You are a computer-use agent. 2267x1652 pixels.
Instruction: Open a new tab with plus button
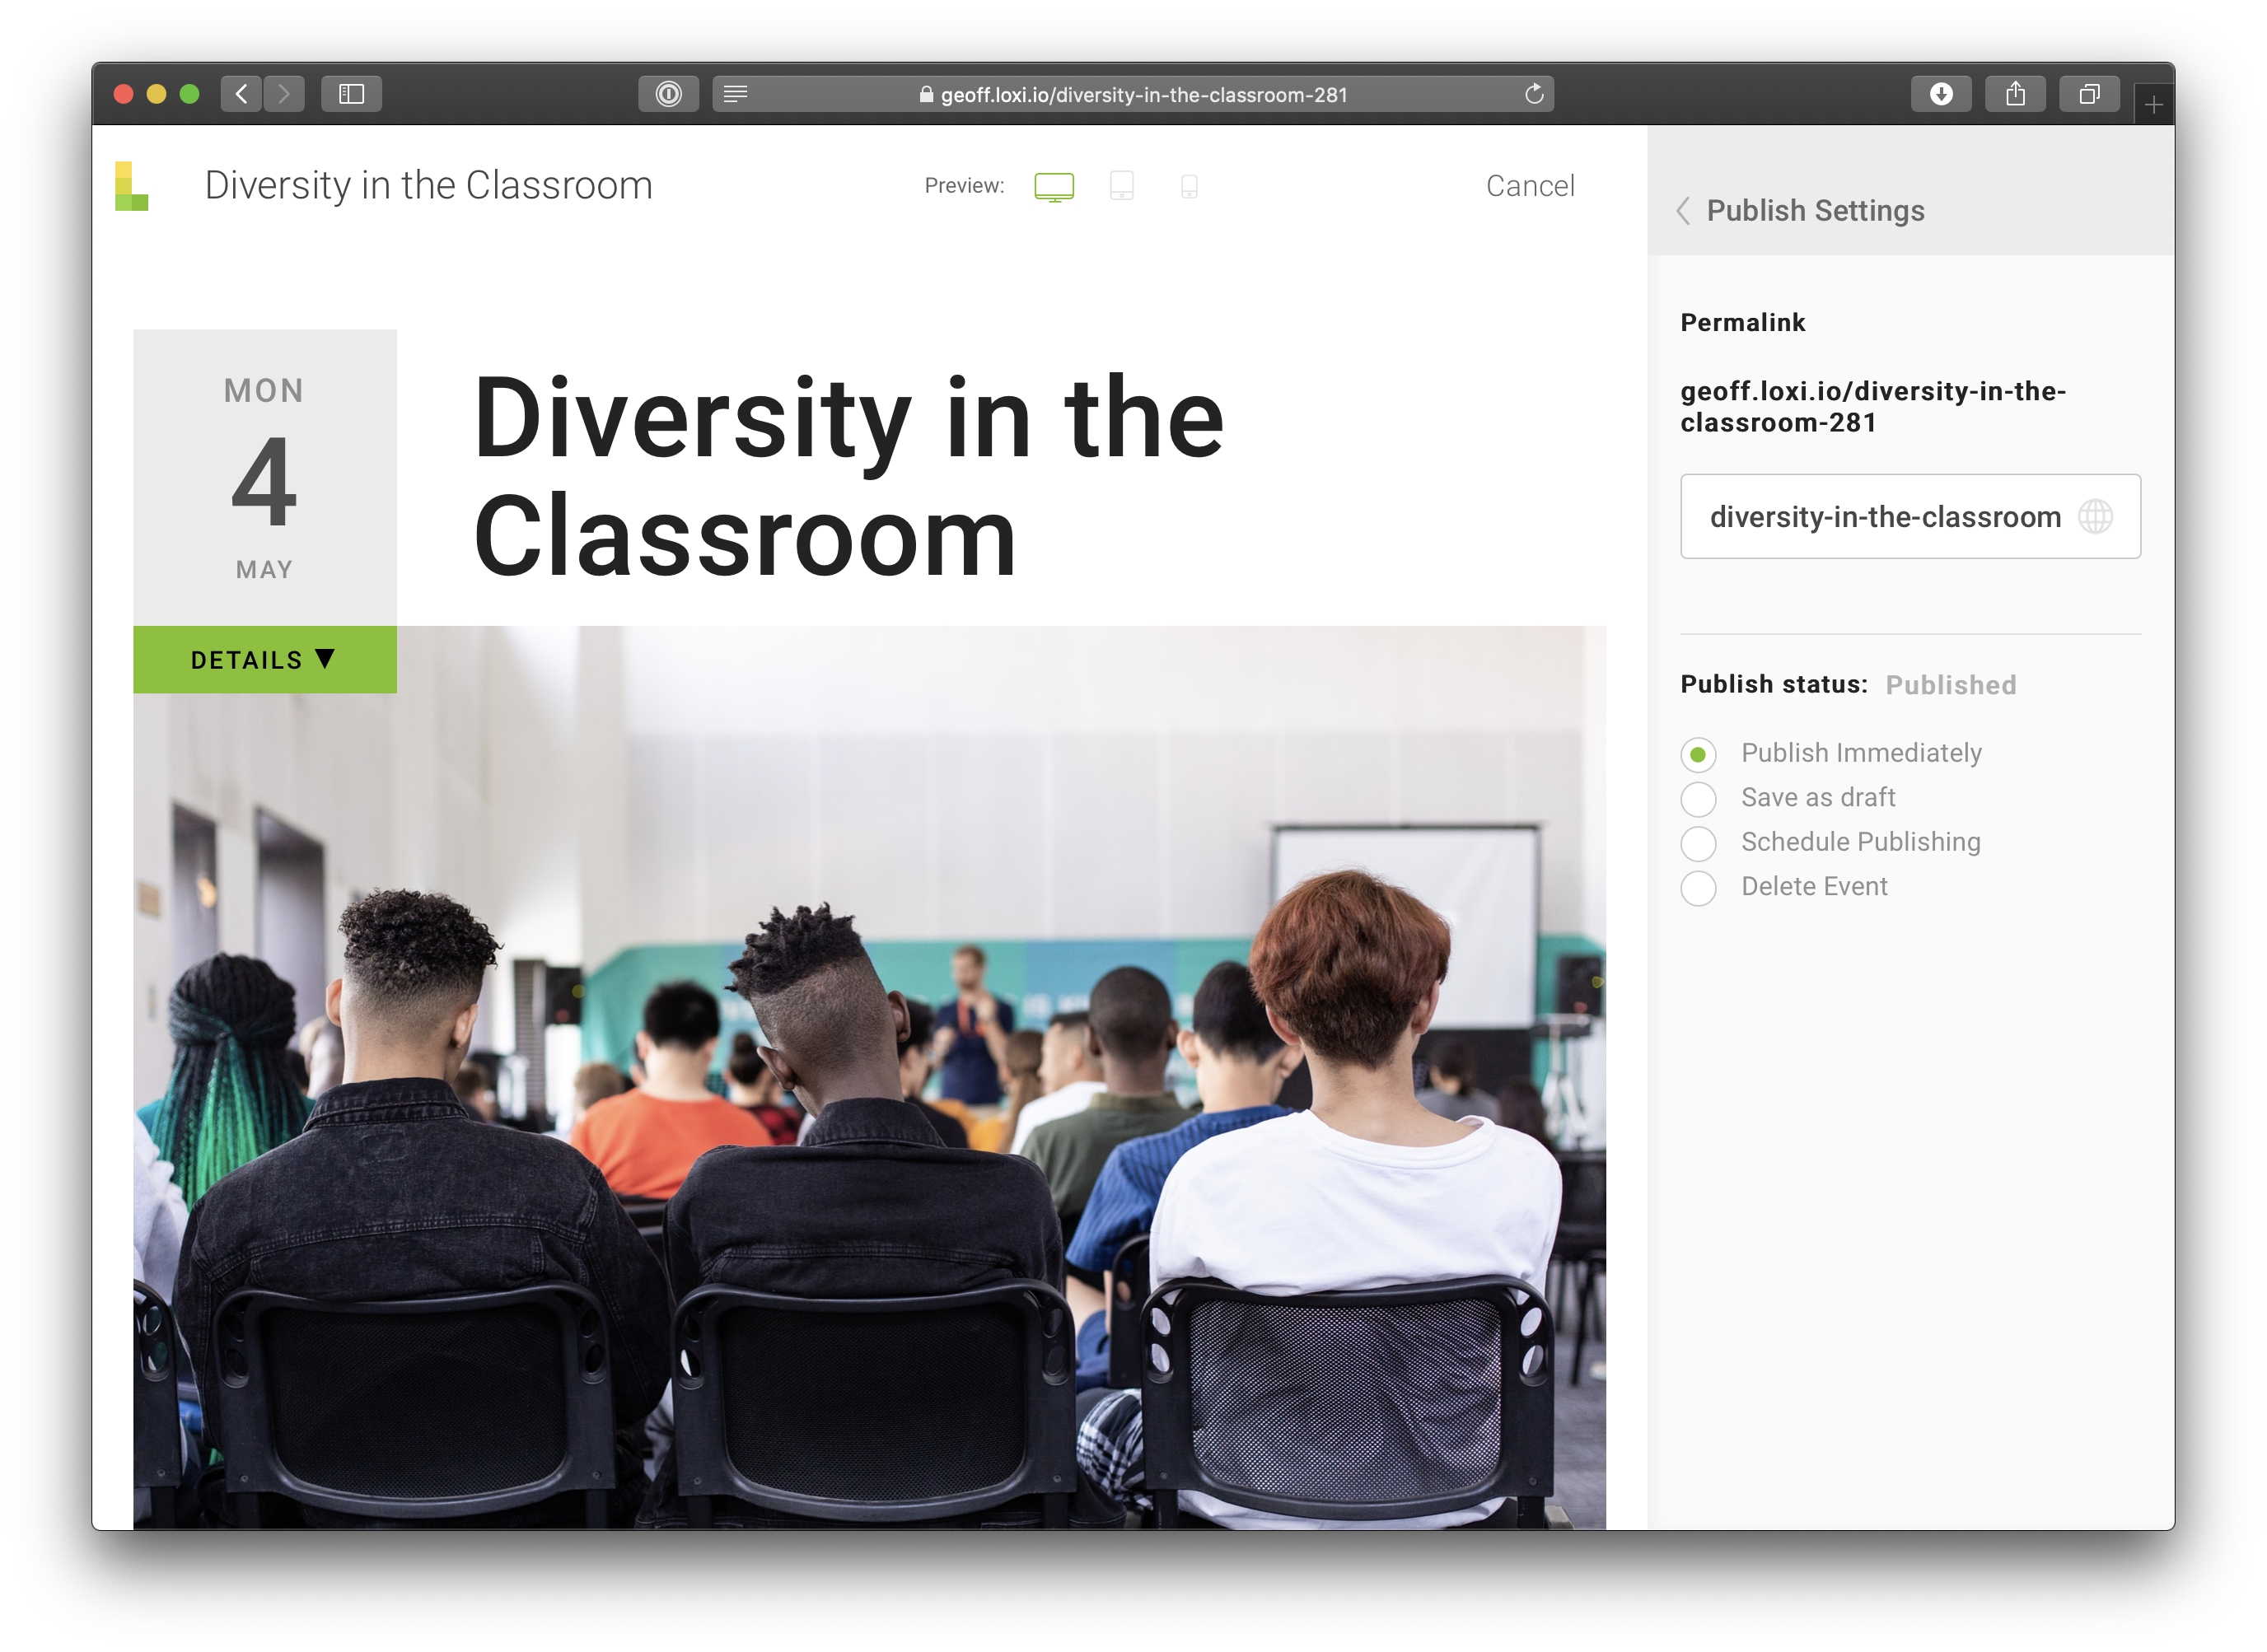[x=2153, y=105]
